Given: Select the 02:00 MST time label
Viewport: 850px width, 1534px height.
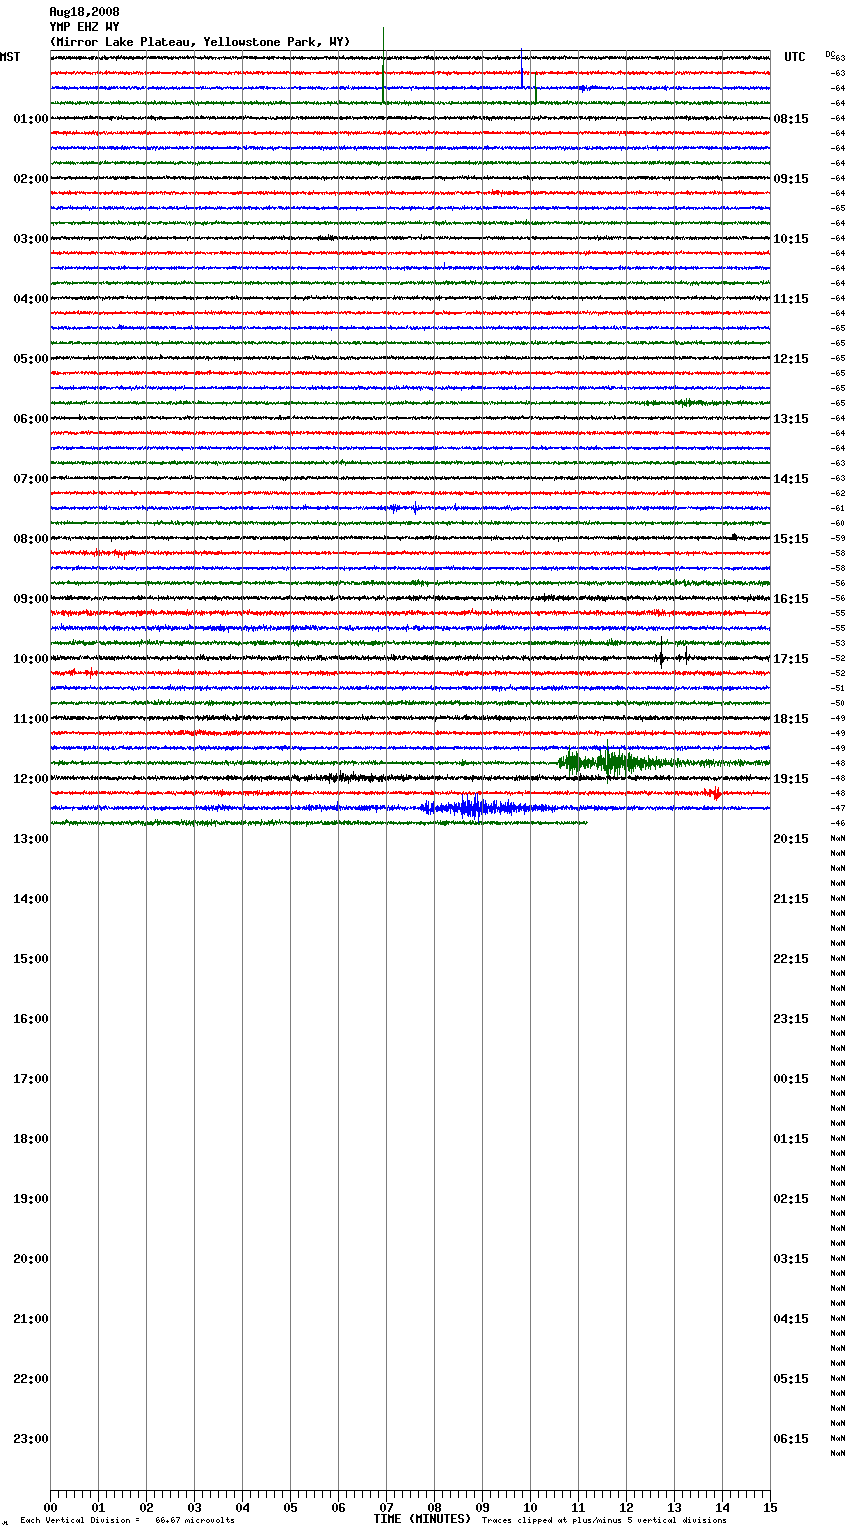Looking at the screenshot, I should pyautogui.click(x=31, y=179).
